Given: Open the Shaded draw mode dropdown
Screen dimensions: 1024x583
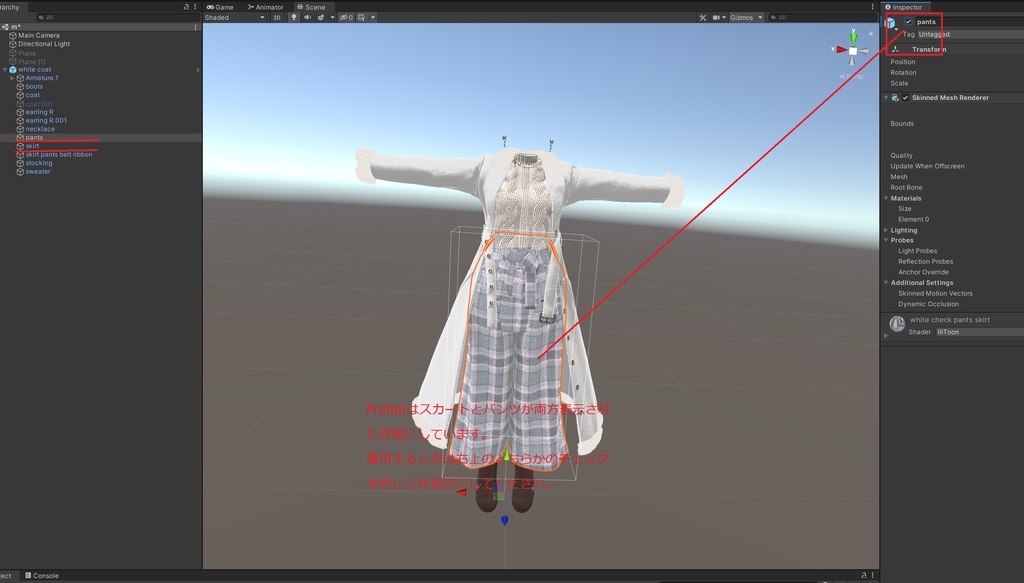Looking at the screenshot, I should coord(234,18).
